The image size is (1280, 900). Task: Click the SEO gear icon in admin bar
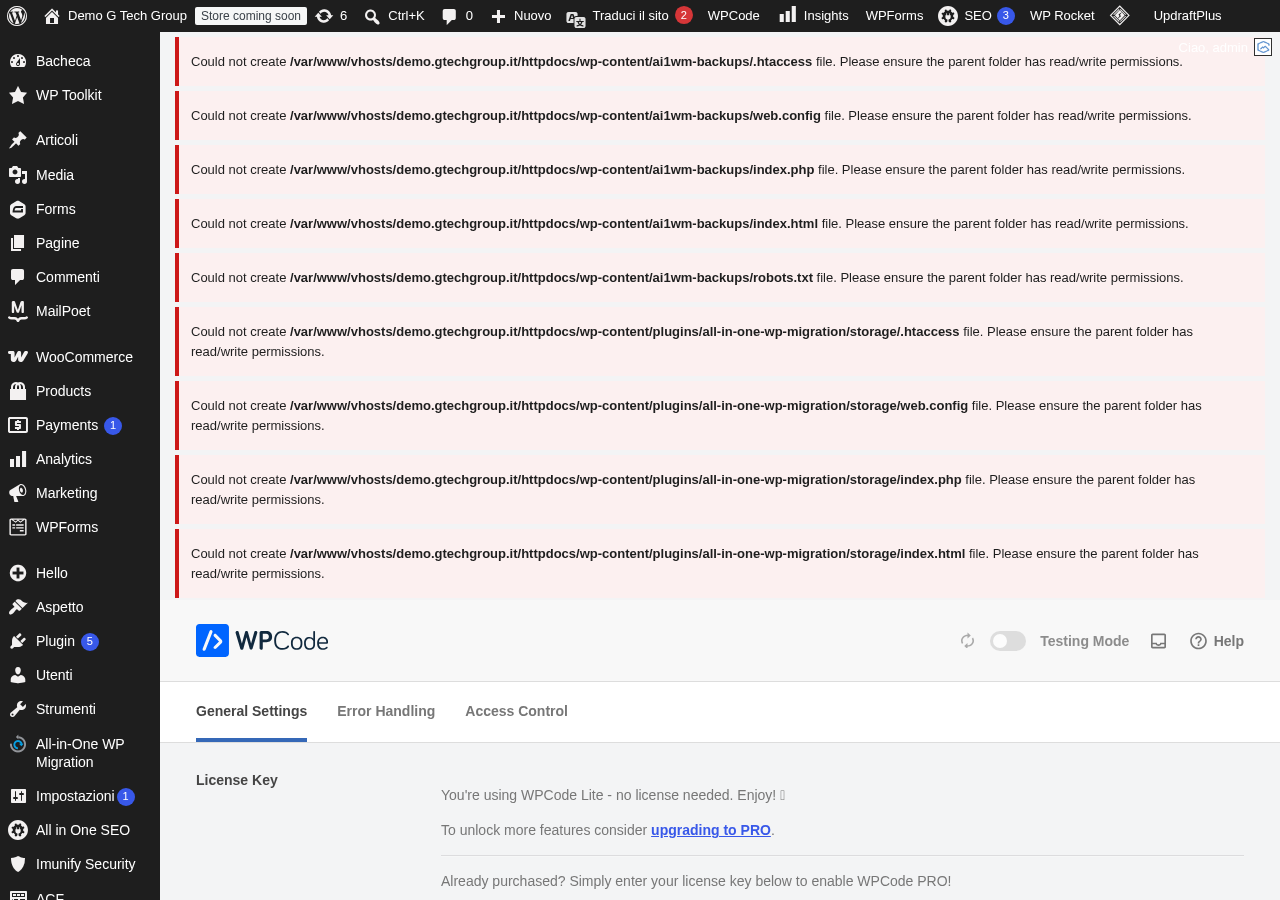(948, 16)
